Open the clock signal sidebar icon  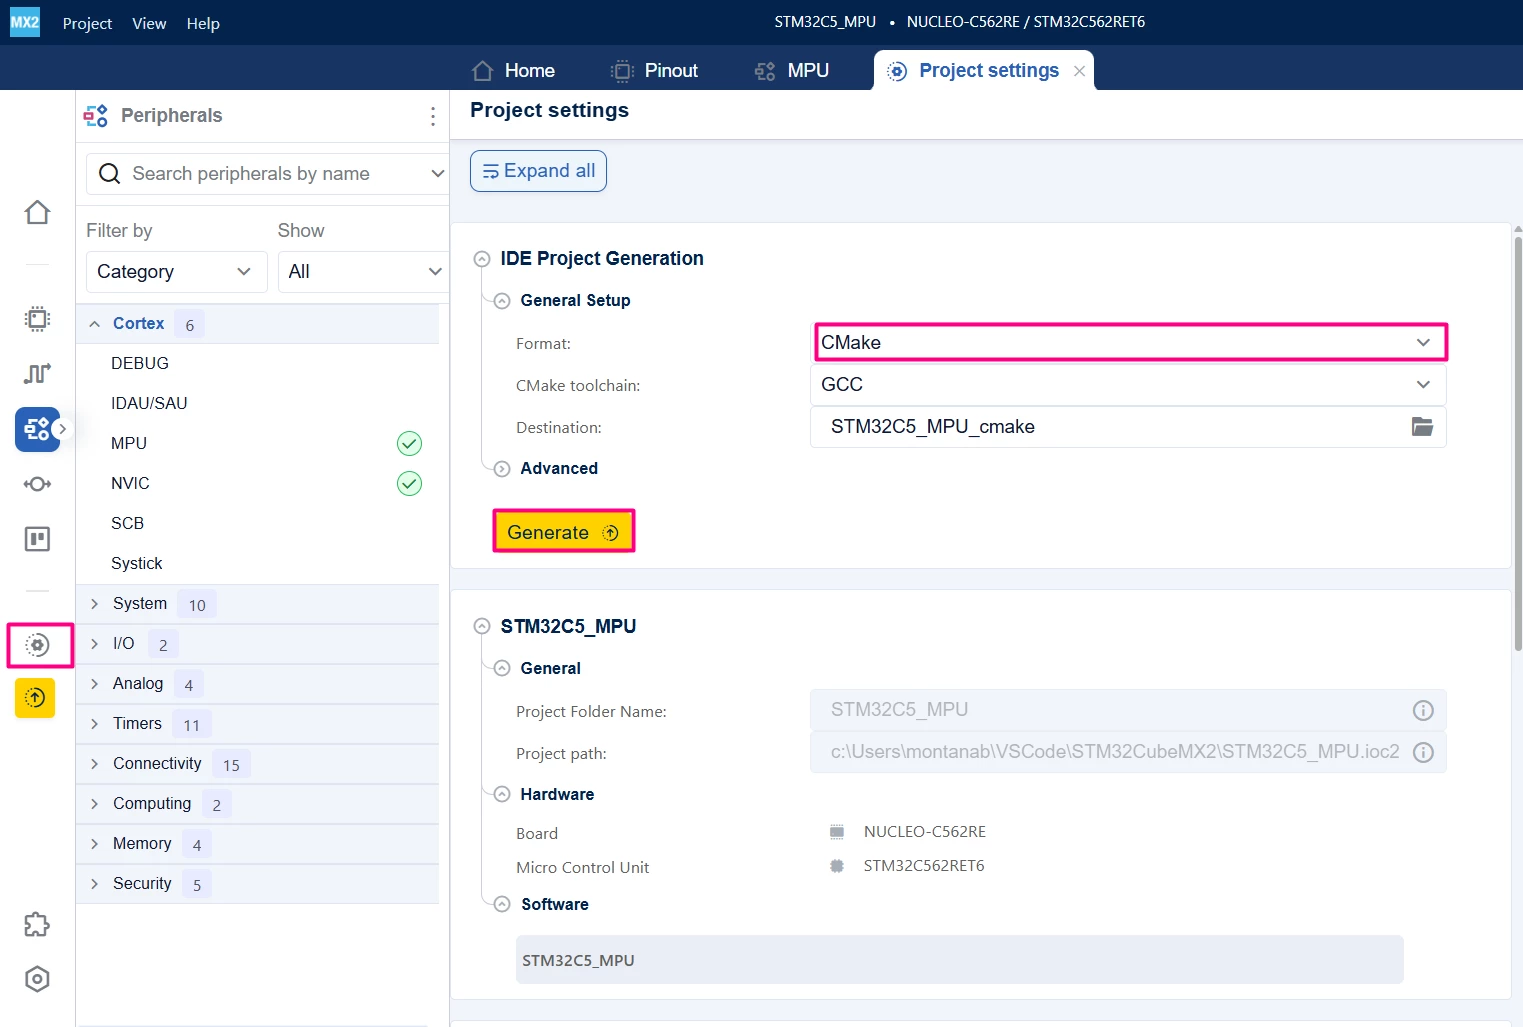pyautogui.click(x=37, y=373)
